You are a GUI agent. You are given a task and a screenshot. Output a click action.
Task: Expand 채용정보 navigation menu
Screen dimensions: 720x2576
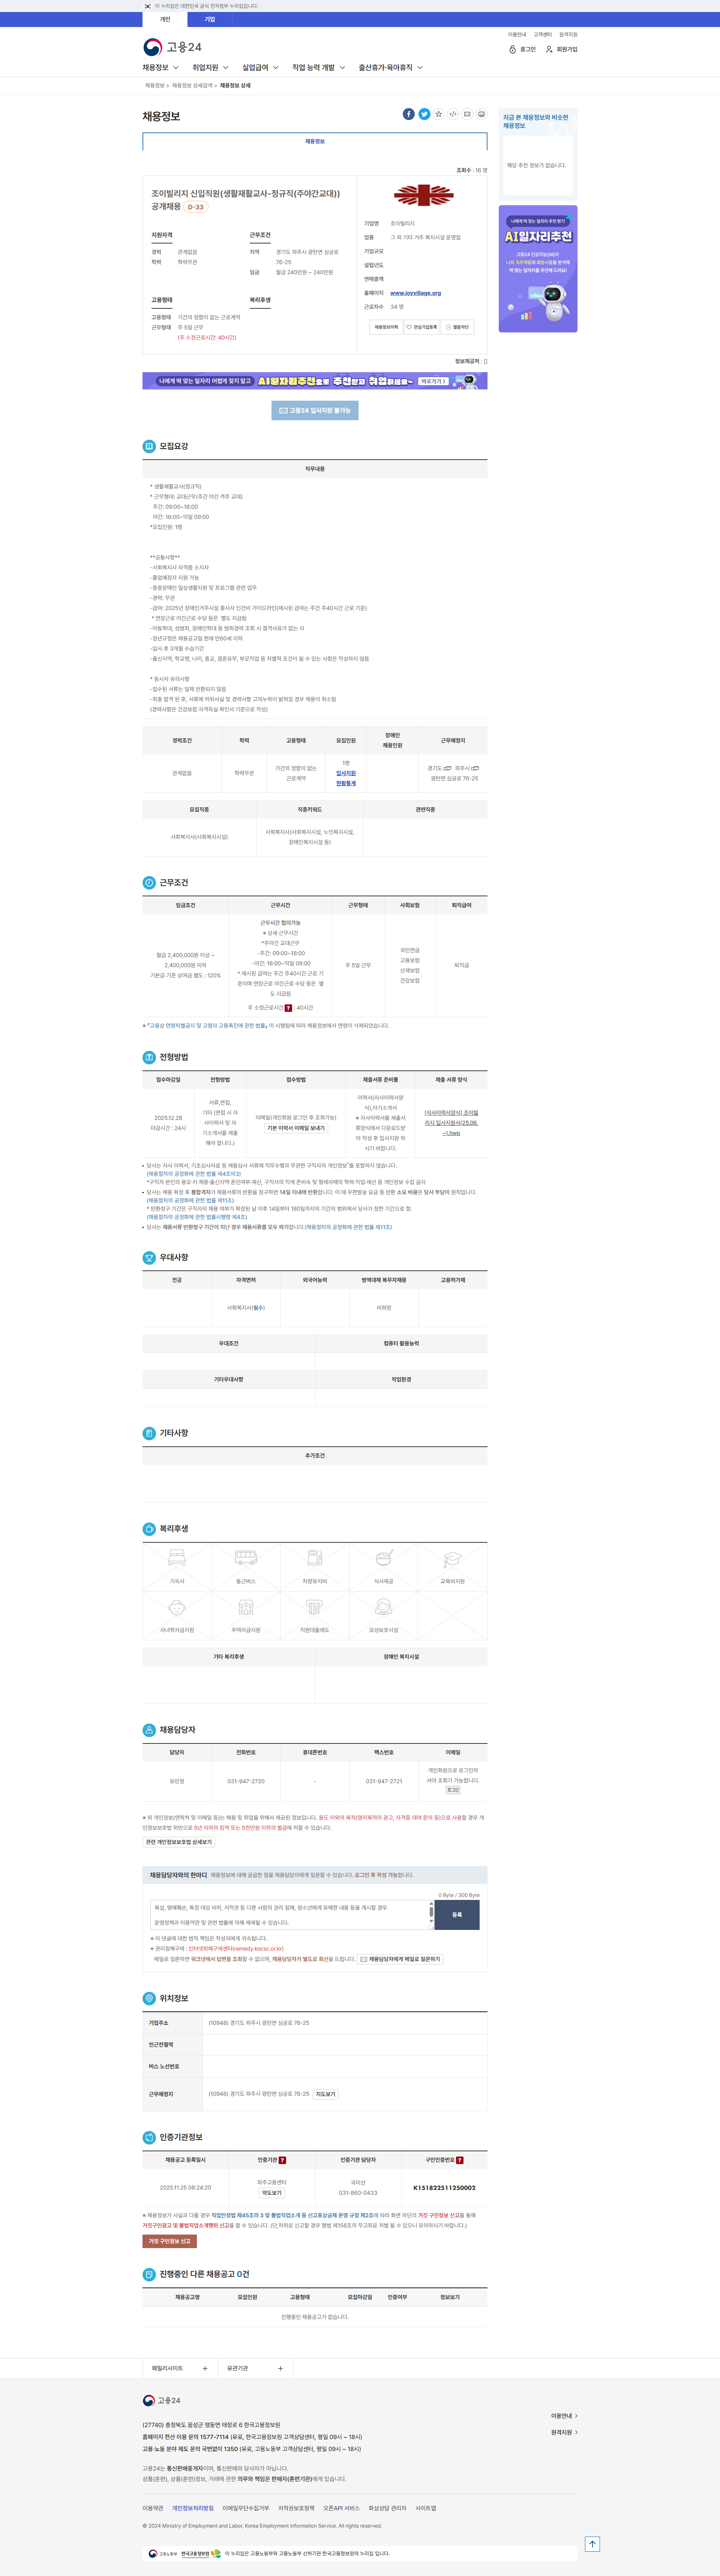point(160,68)
